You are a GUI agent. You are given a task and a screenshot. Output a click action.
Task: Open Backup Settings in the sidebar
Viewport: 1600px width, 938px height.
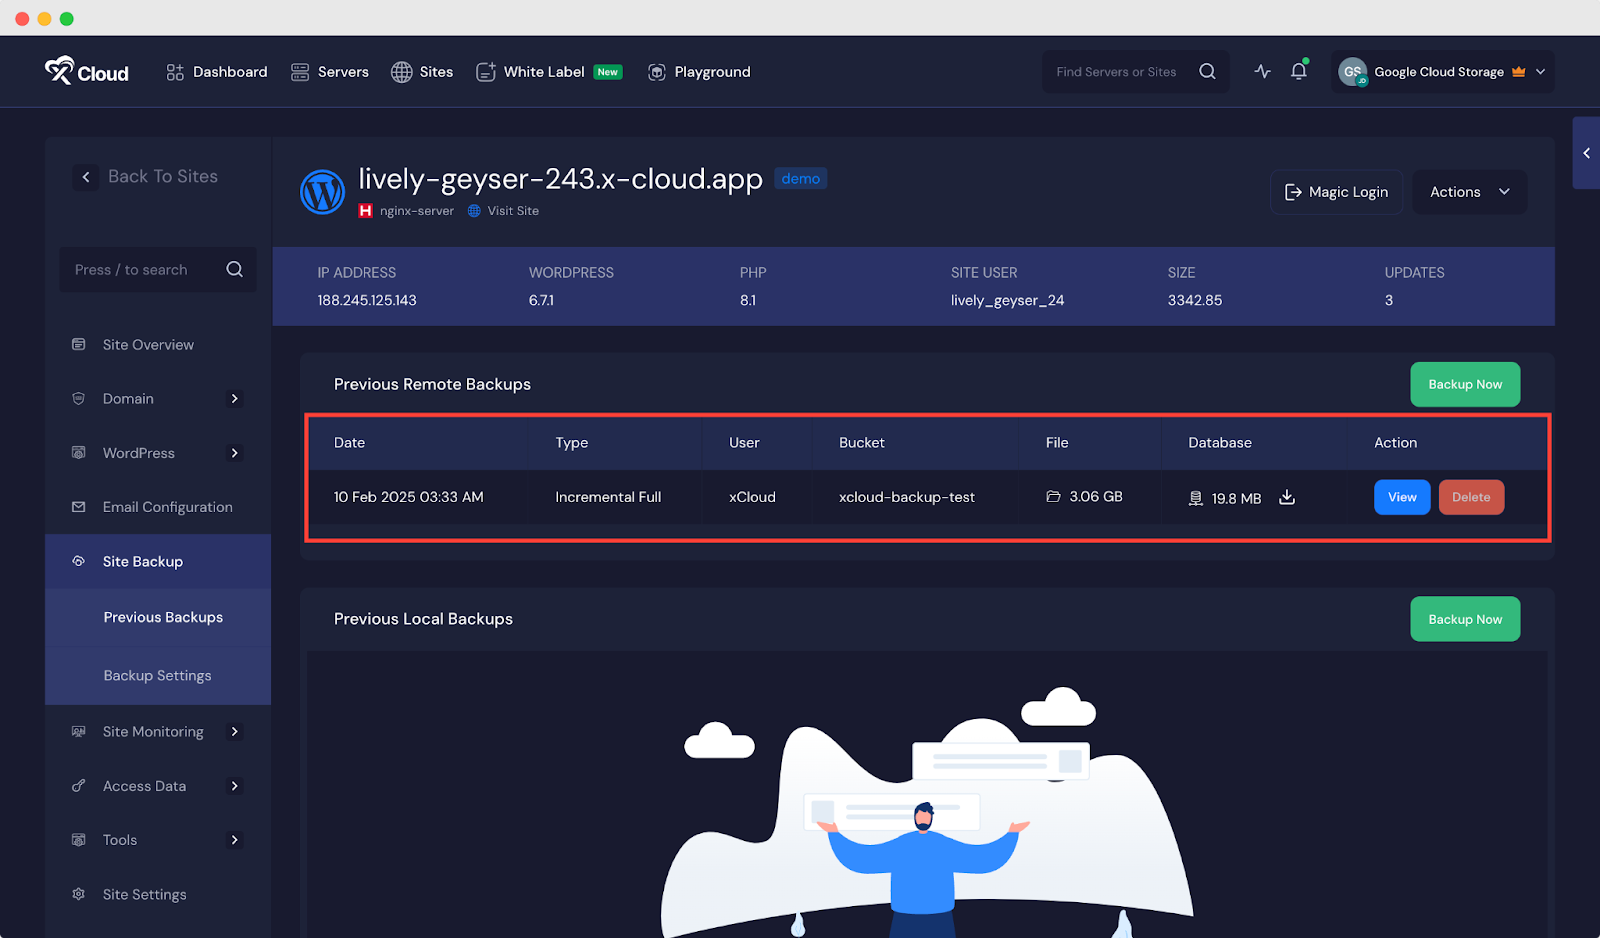pos(157,675)
